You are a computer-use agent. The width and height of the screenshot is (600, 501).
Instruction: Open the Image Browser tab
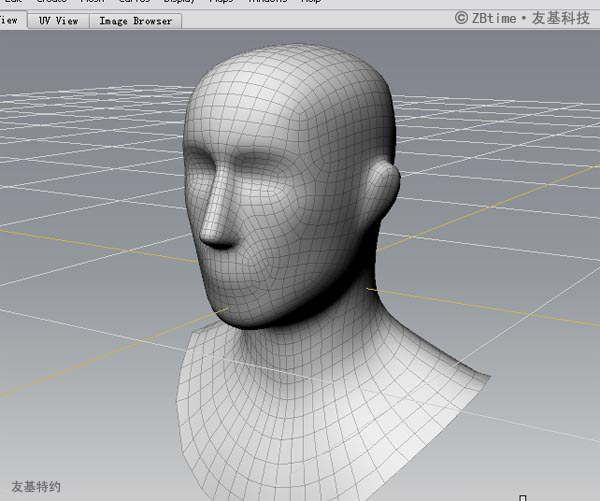135,21
